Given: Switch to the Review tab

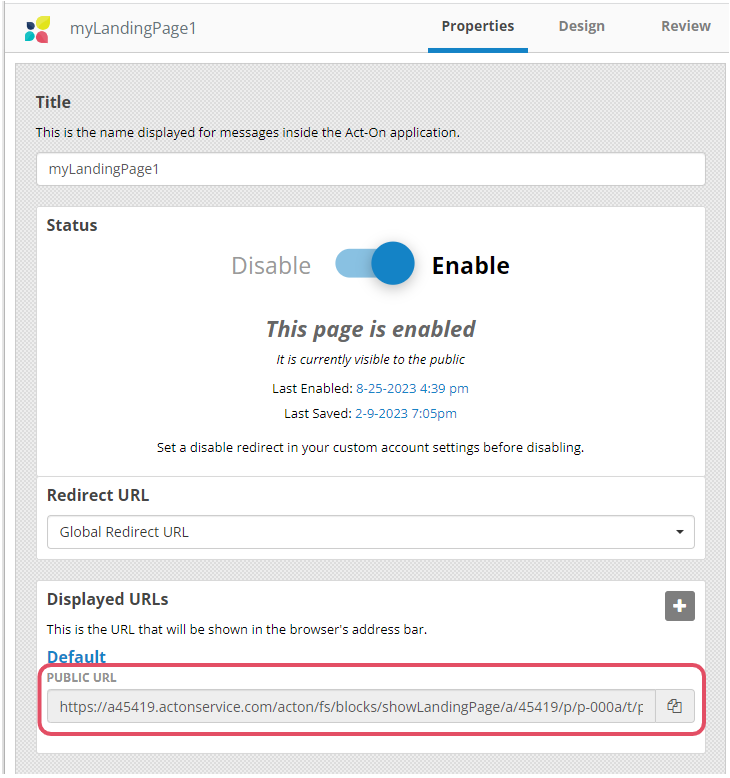Looking at the screenshot, I should coord(686,26).
